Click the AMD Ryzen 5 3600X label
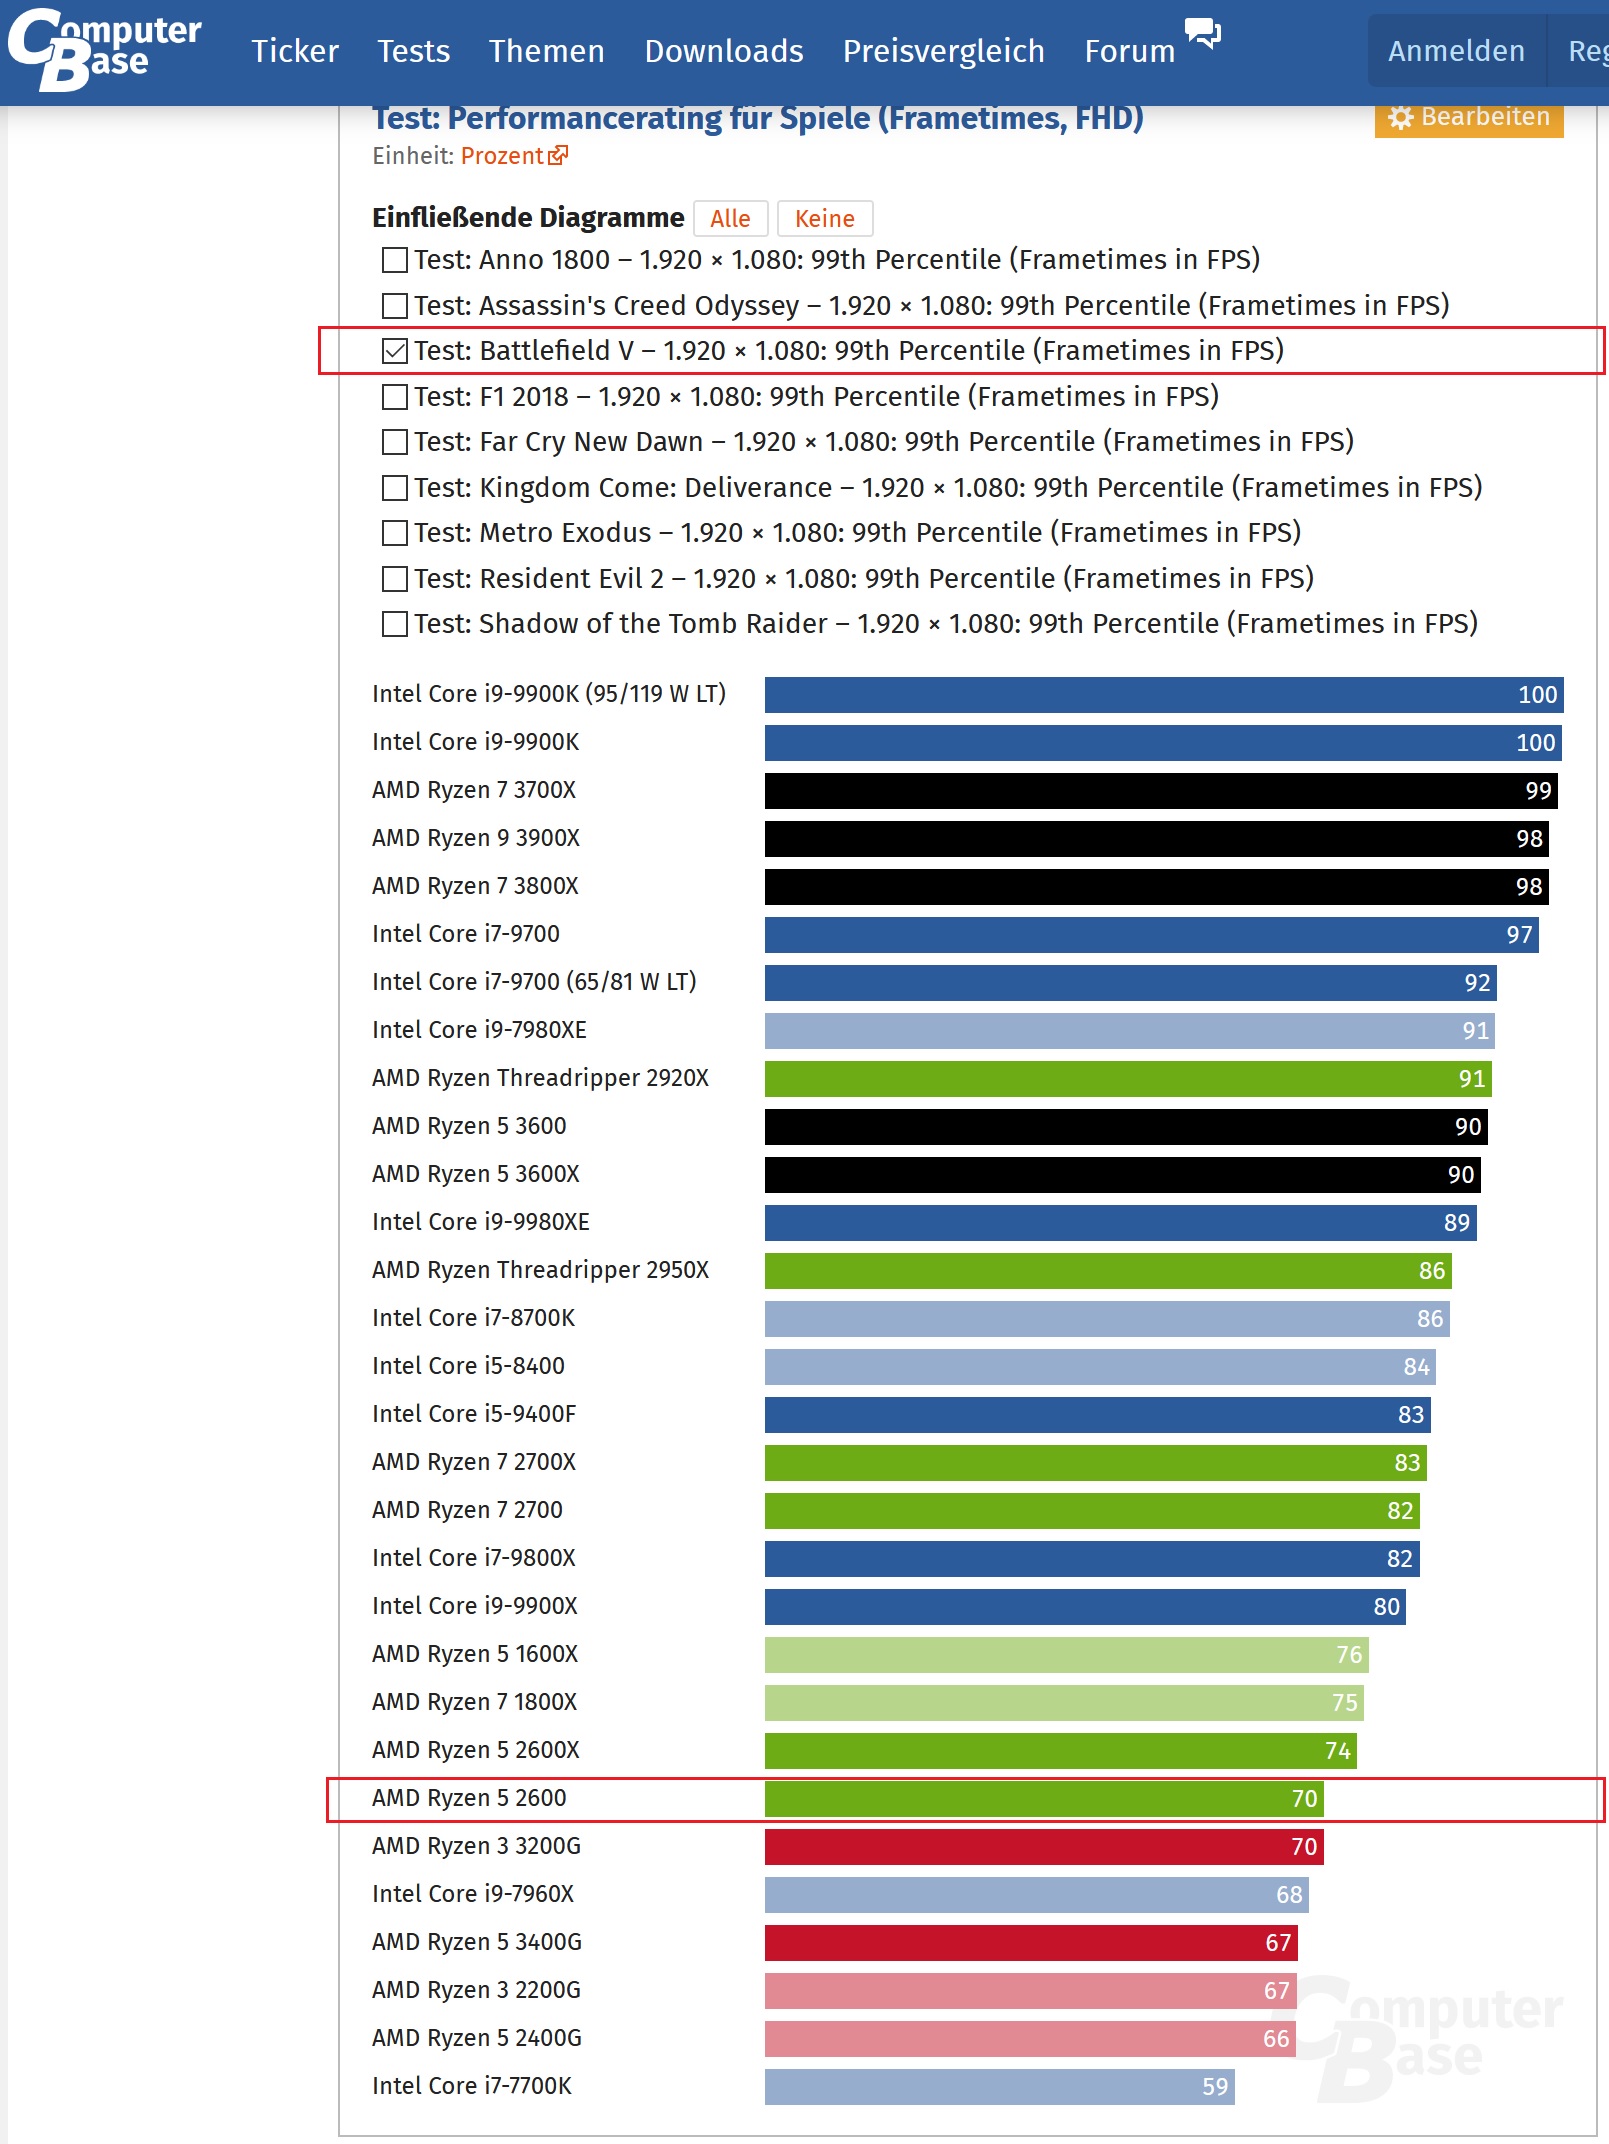The width and height of the screenshot is (1609, 2144). [x=476, y=1174]
